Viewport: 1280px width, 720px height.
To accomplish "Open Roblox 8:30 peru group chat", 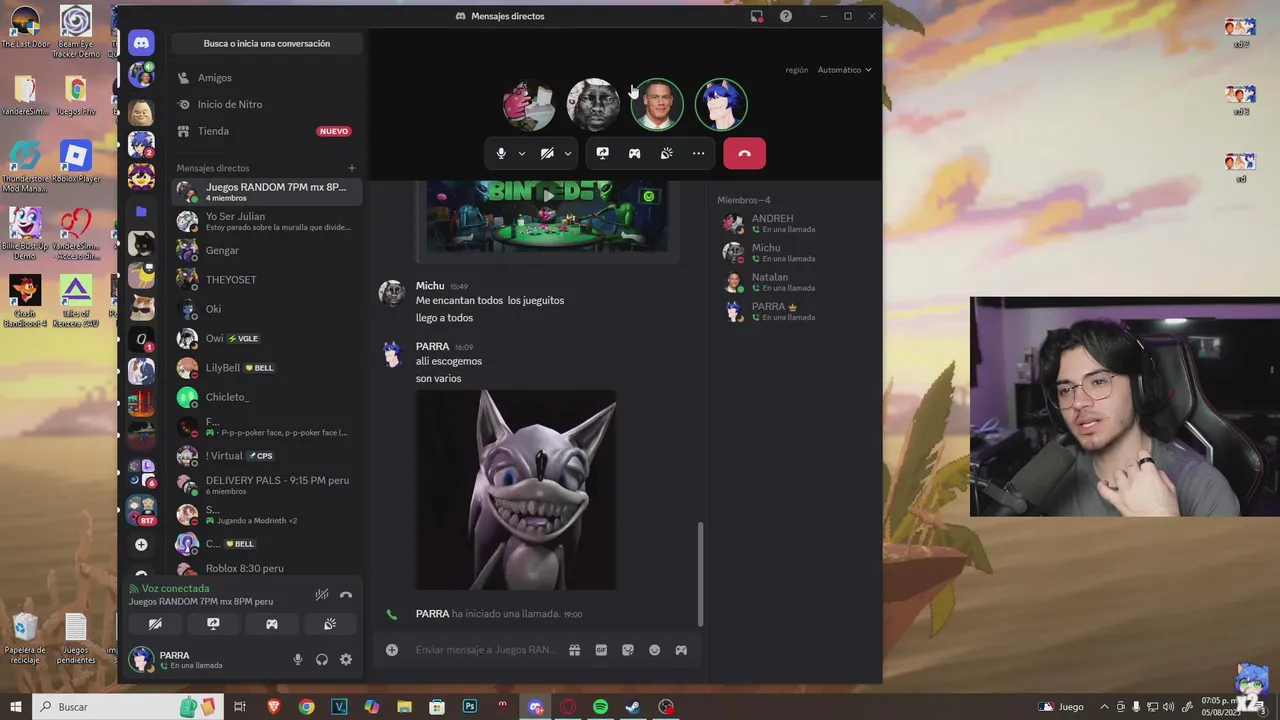I will pyautogui.click(x=266, y=568).
